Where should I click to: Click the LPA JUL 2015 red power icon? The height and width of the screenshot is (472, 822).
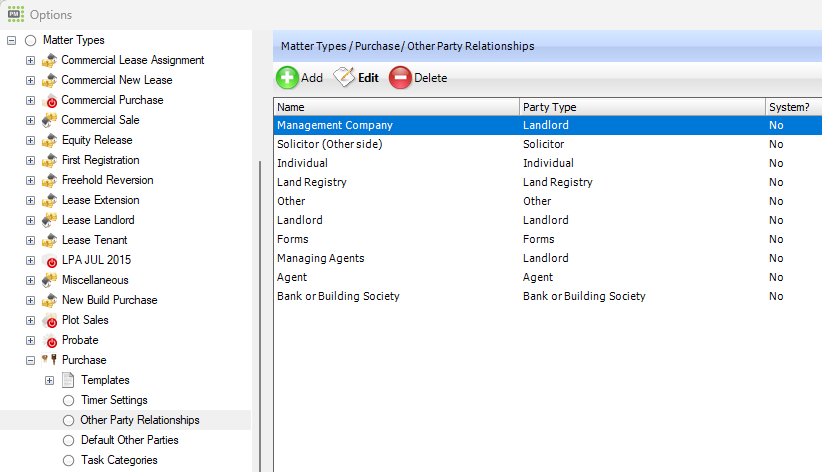pos(50,261)
